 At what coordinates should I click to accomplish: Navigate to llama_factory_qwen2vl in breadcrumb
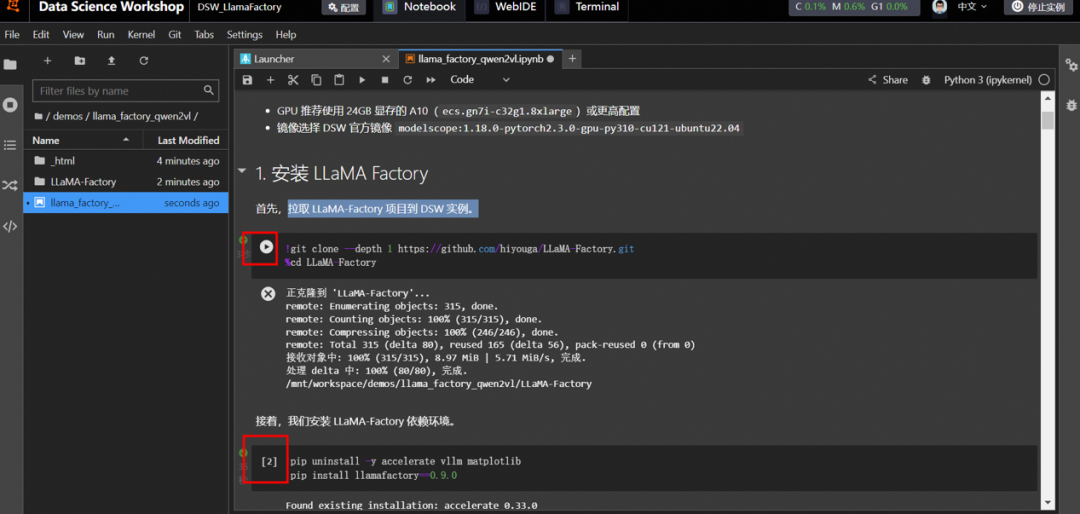(143, 116)
